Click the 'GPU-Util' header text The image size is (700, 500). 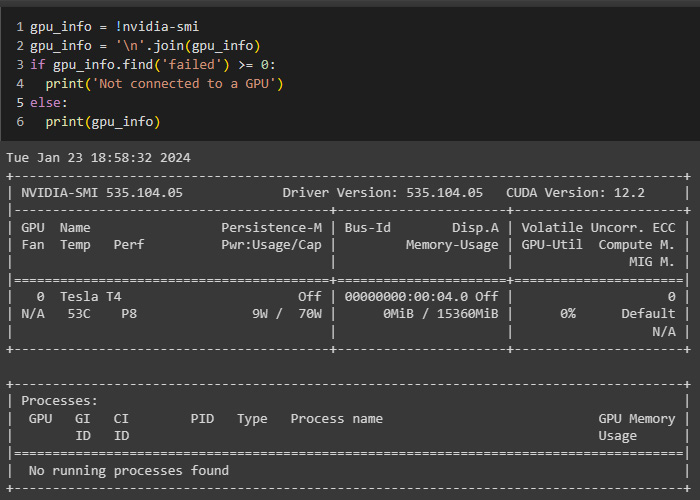[552, 245]
